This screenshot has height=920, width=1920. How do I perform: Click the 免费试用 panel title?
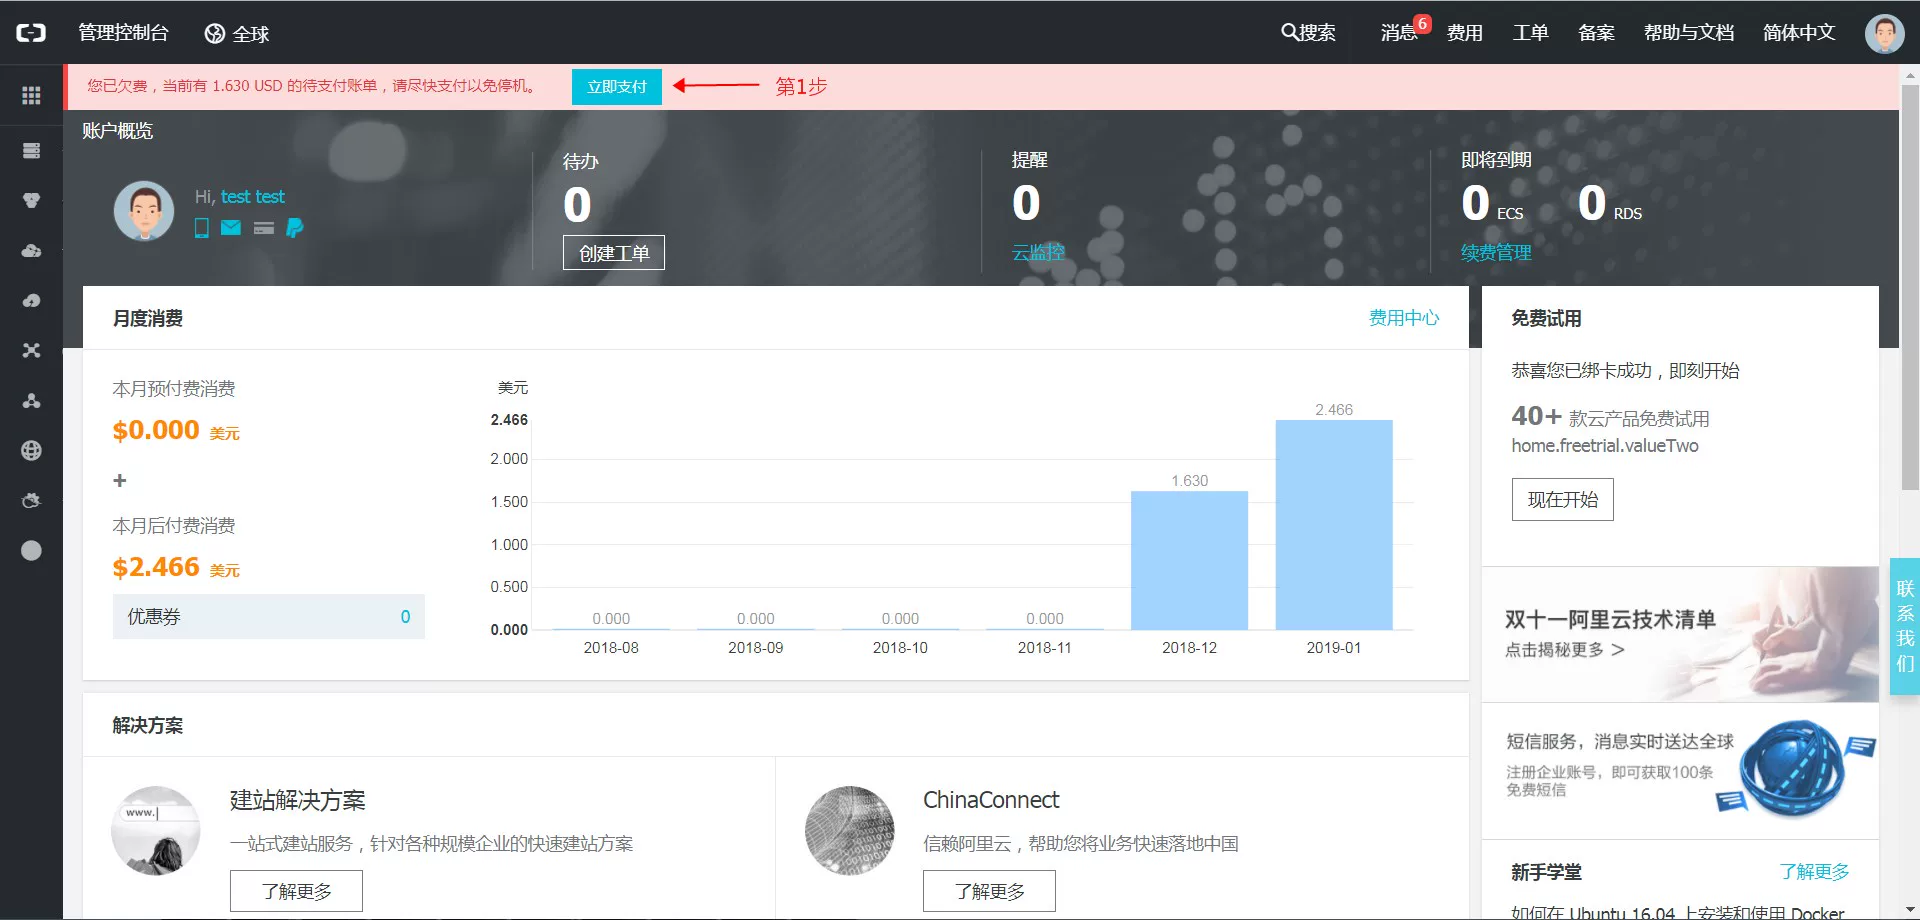[1546, 318]
